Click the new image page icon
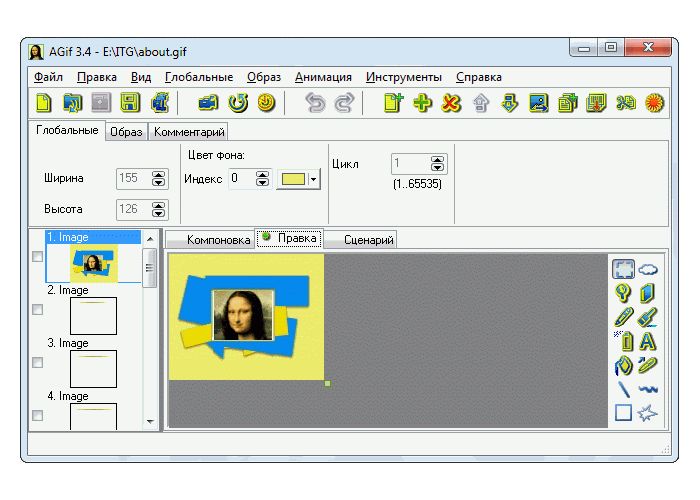The width and height of the screenshot is (700, 500). (393, 103)
